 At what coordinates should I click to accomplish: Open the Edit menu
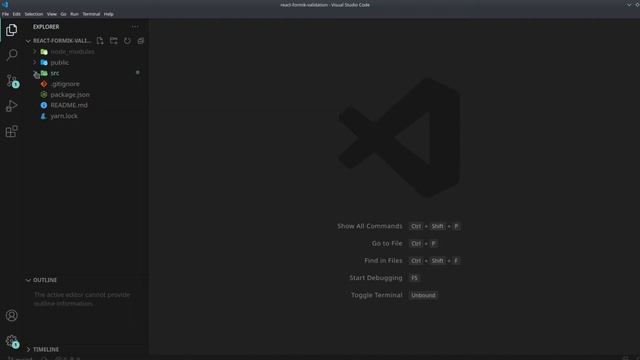(16, 14)
